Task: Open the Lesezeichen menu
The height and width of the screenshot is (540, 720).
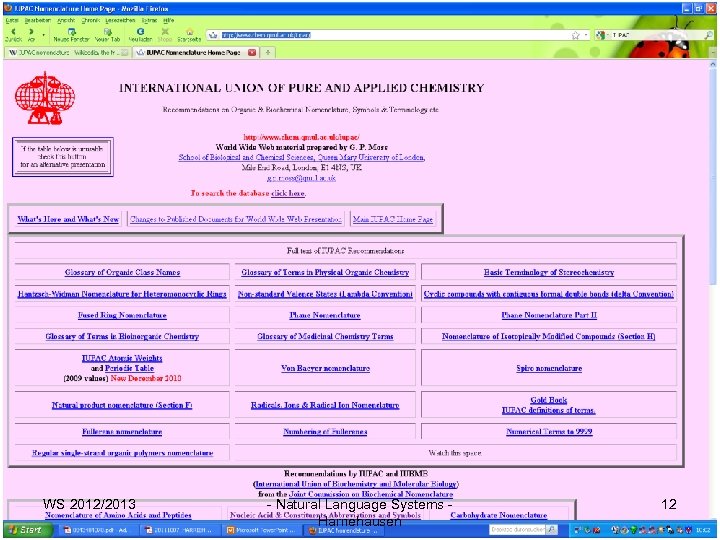Action: point(120,20)
